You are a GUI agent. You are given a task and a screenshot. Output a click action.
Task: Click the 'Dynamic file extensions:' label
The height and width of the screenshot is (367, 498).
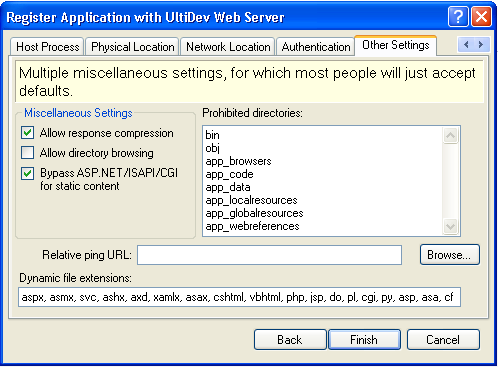tap(75, 278)
